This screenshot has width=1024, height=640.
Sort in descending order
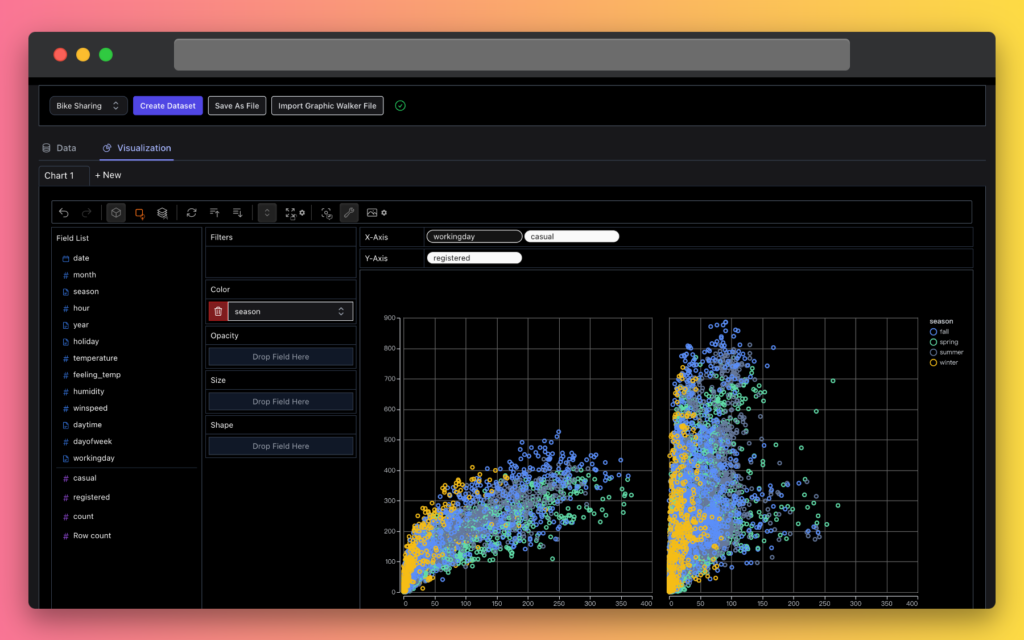point(238,213)
